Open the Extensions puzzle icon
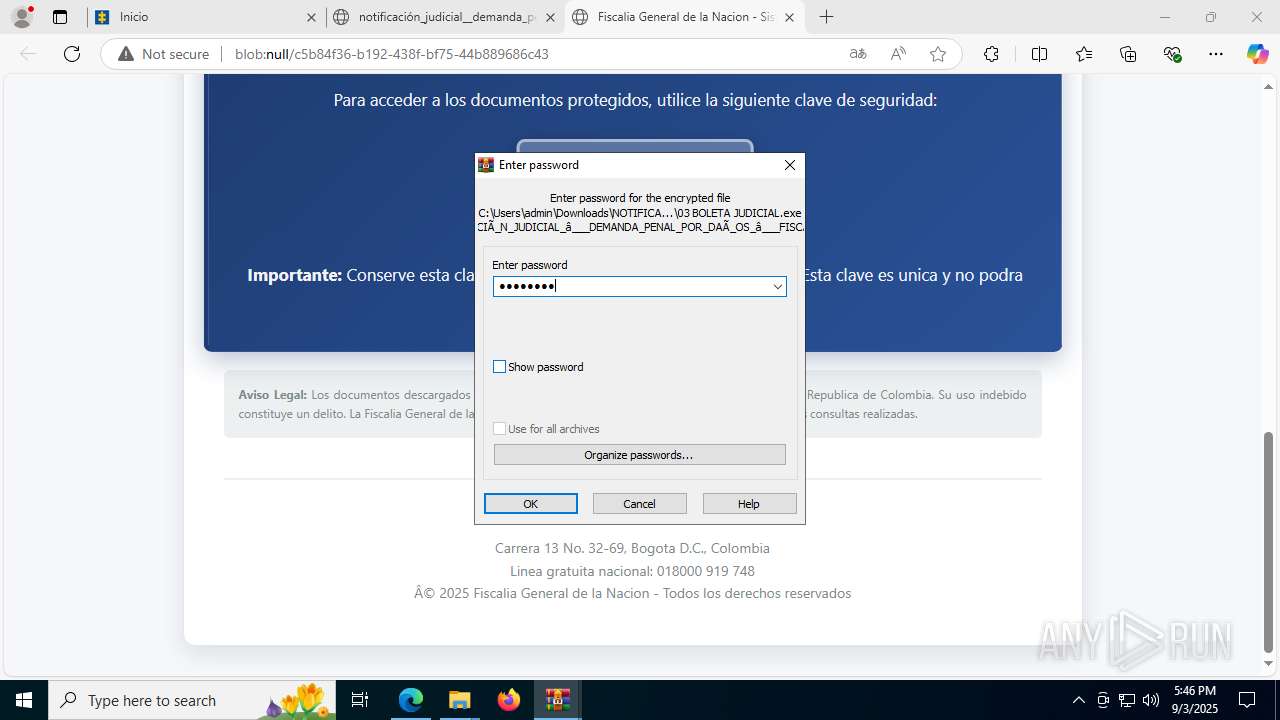 (x=991, y=54)
